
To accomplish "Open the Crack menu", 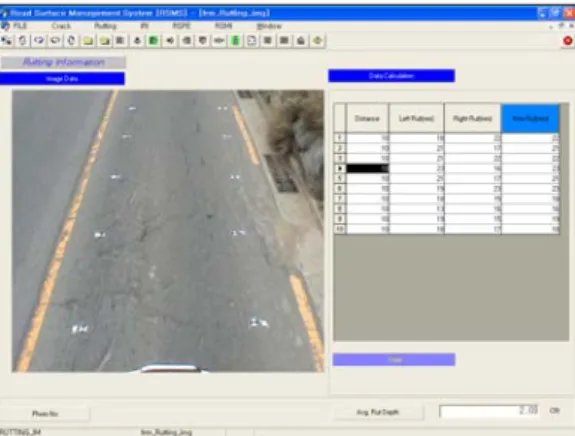I will 61,26.
